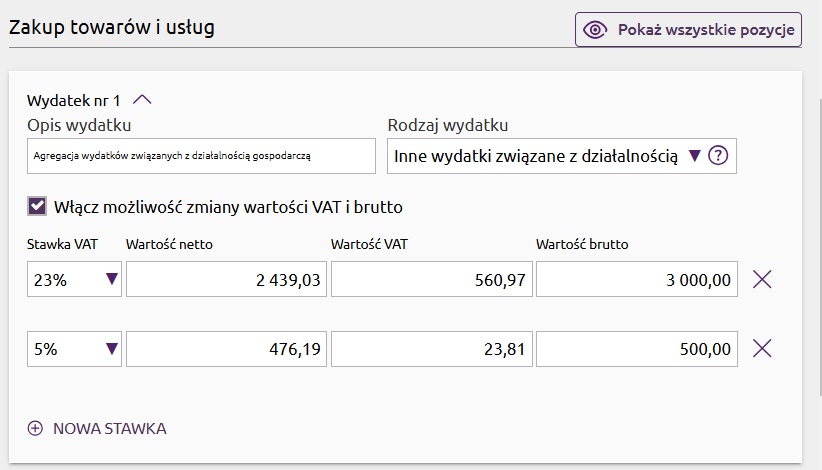822x470 pixels.
Task: Click the Pokaż wszystkie pozycje button
Action: click(688, 30)
